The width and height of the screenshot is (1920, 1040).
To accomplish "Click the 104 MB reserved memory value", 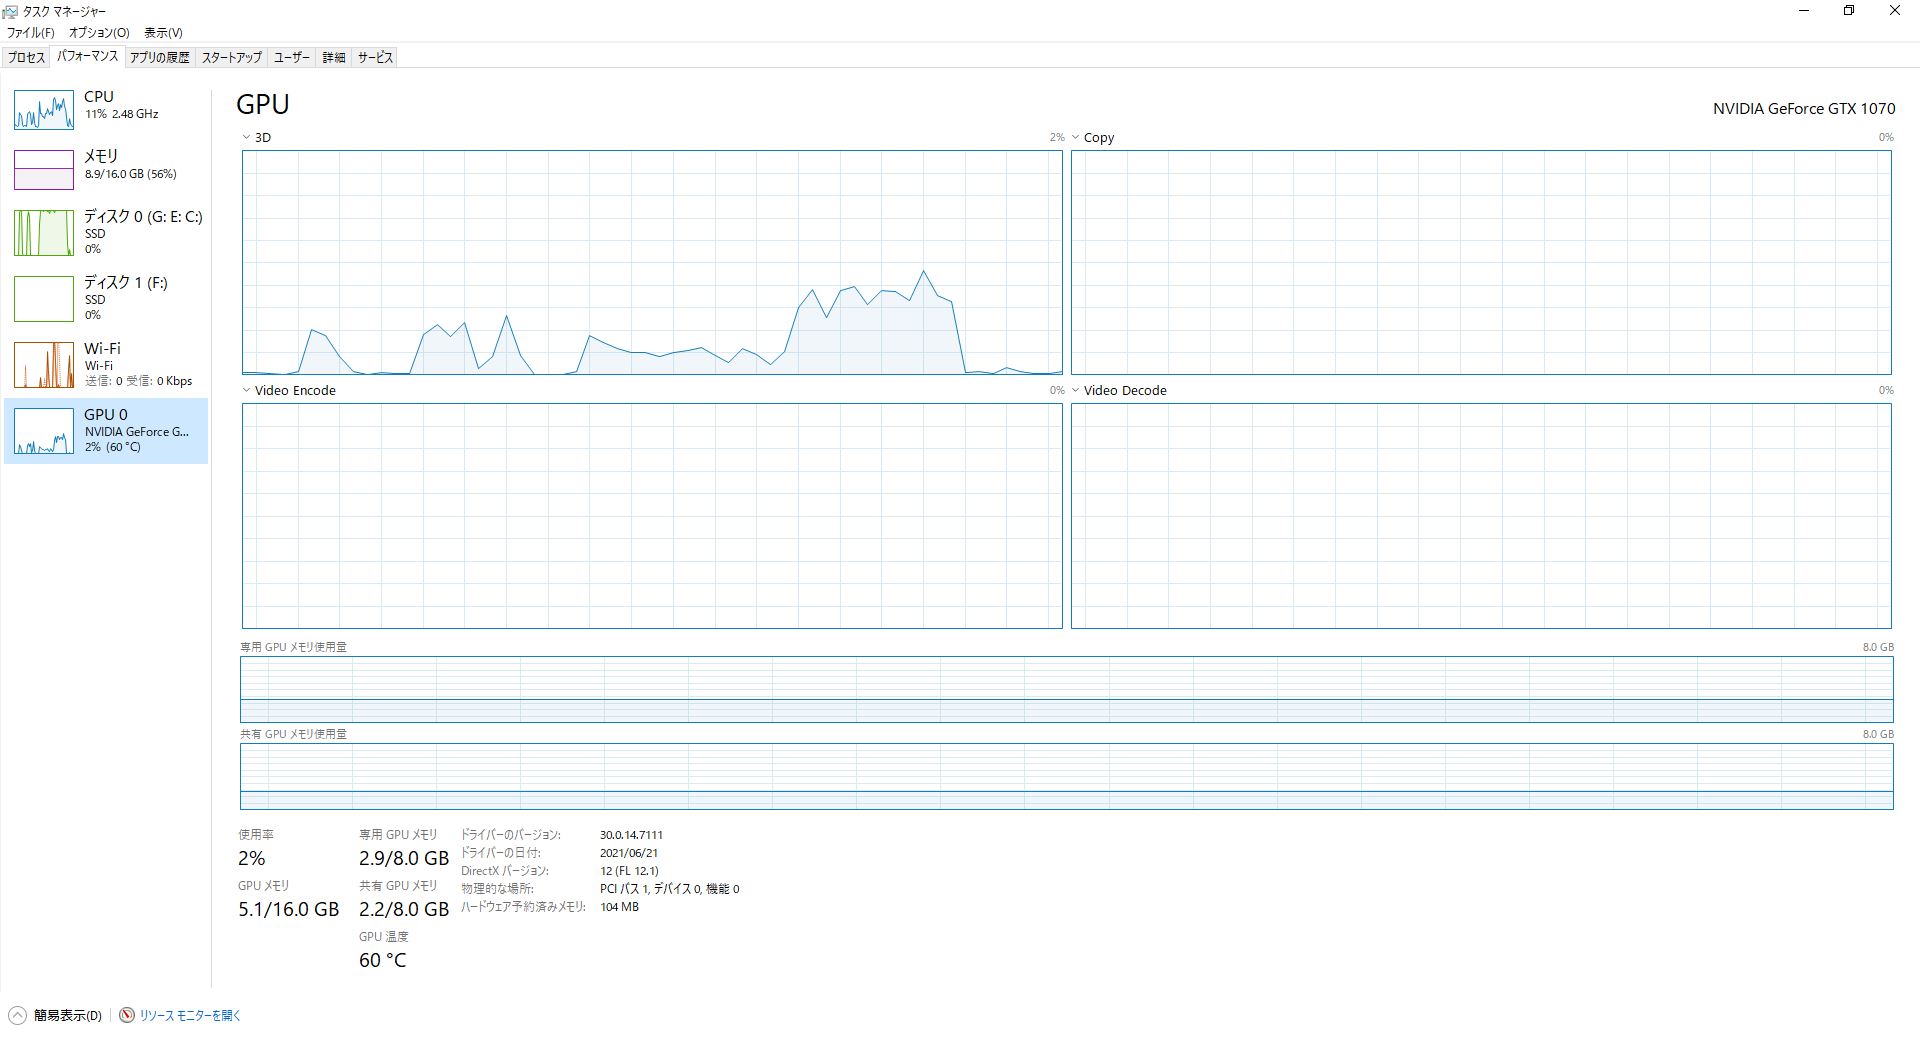I will coord(619,907).
